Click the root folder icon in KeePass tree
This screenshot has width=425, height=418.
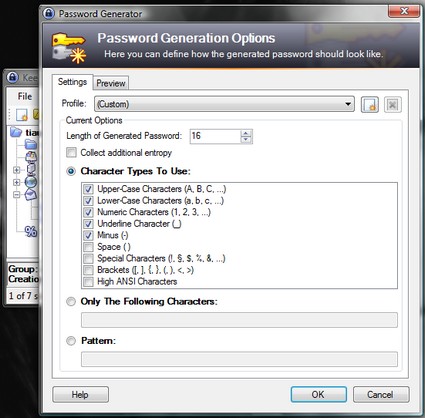pyautogui.click(x=16, y=132)
